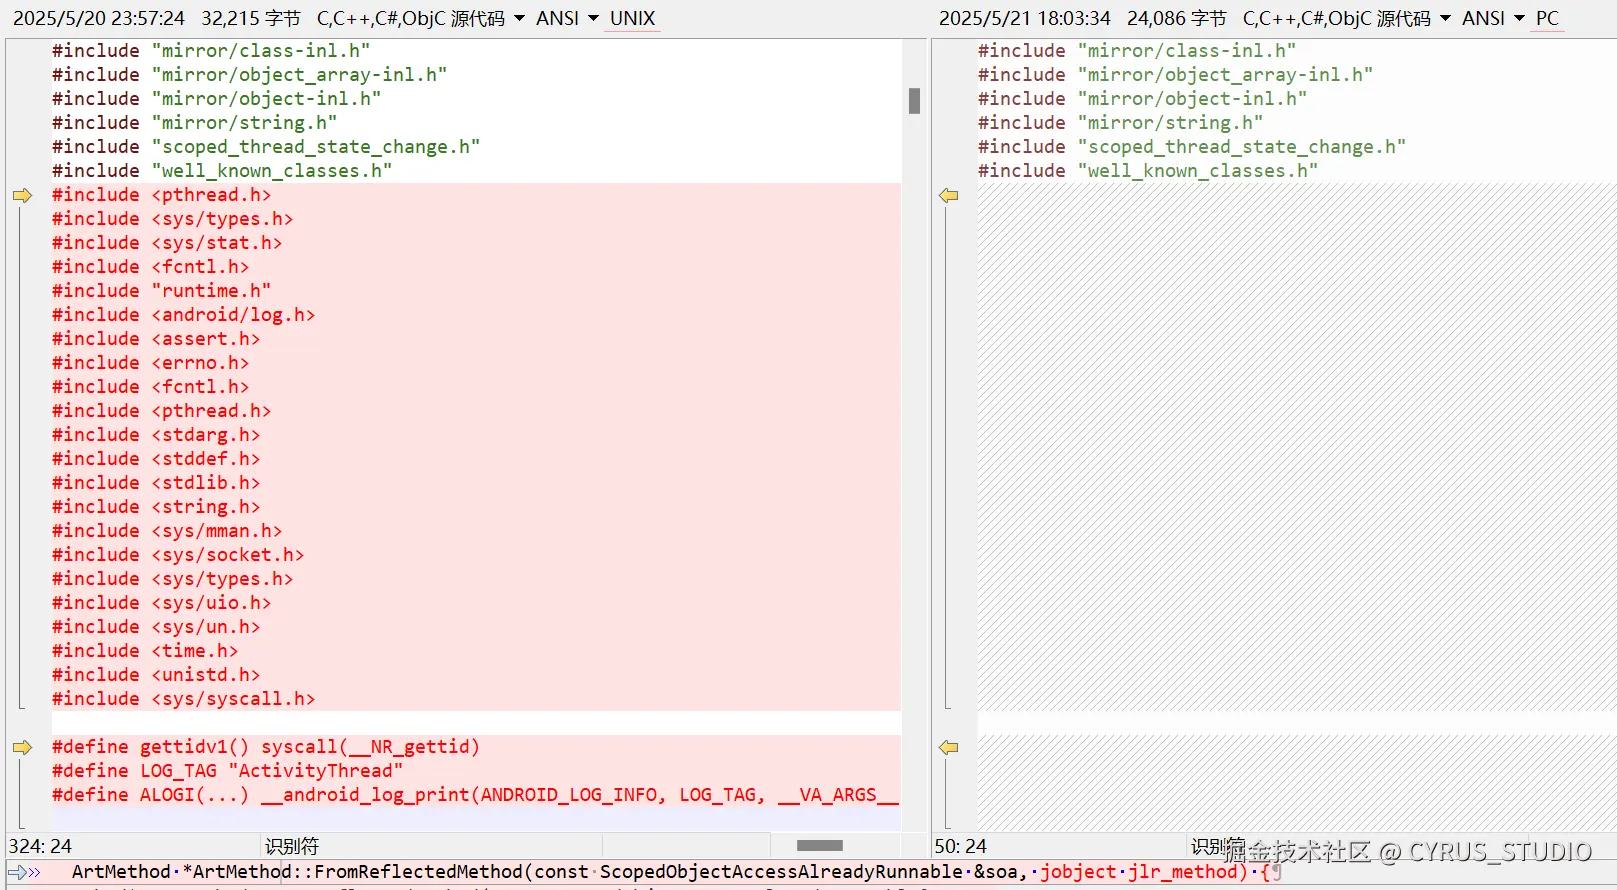Click "mirror/object-inl.h" include in the right pane
The width and height of the screenshot is (1617, 890).
pos(1192,99)
